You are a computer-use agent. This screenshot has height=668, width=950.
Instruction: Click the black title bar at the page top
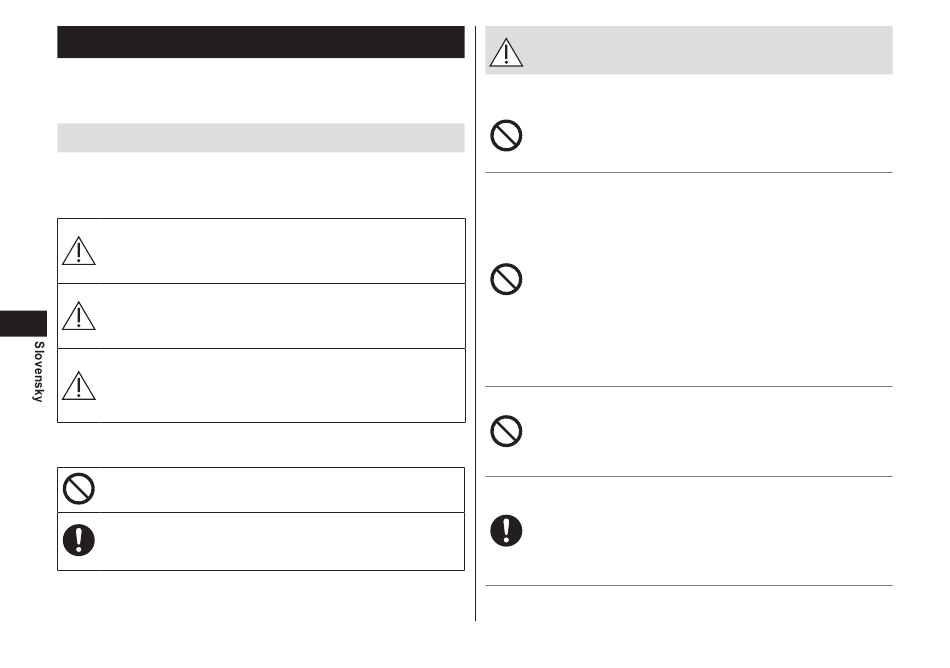pos(261,42)
